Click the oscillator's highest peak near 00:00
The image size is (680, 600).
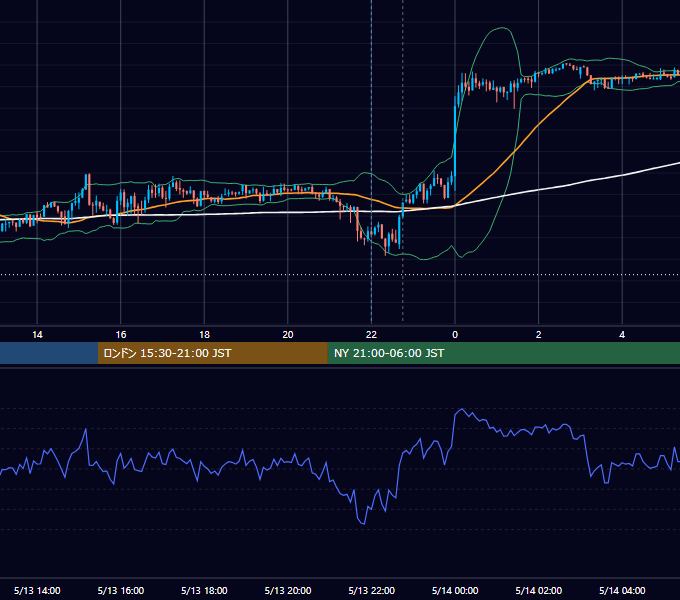tap(462, 409)
